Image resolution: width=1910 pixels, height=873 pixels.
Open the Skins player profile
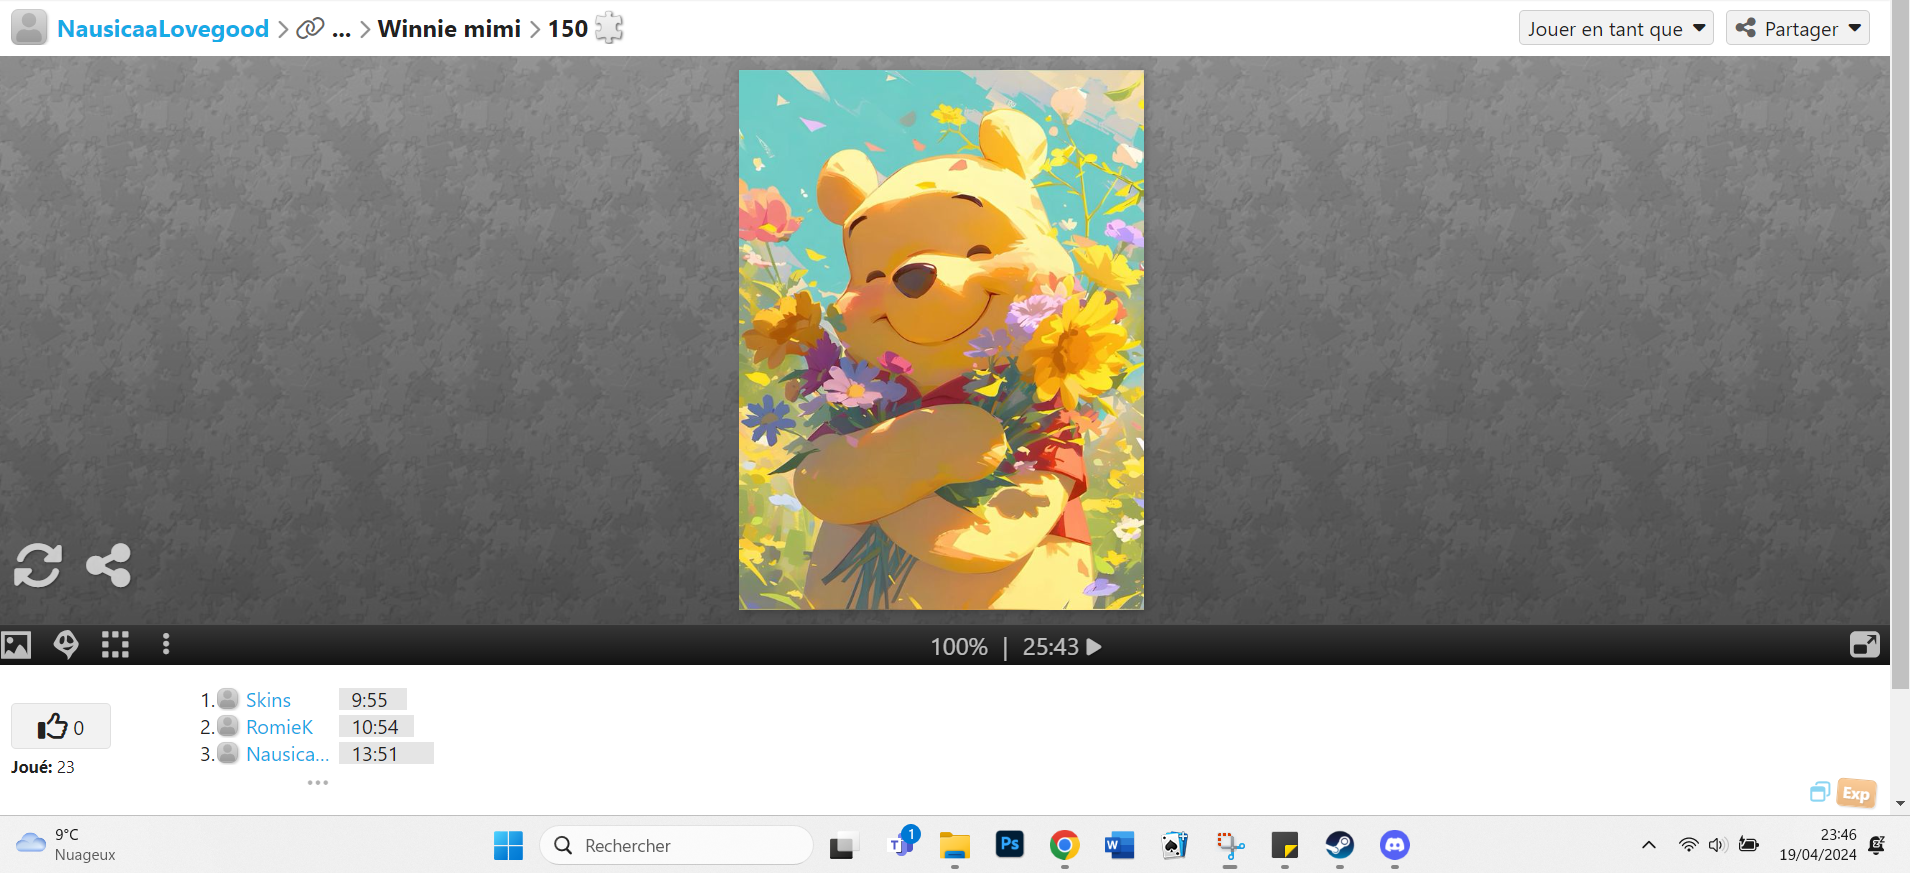click(x=268, y=700)
